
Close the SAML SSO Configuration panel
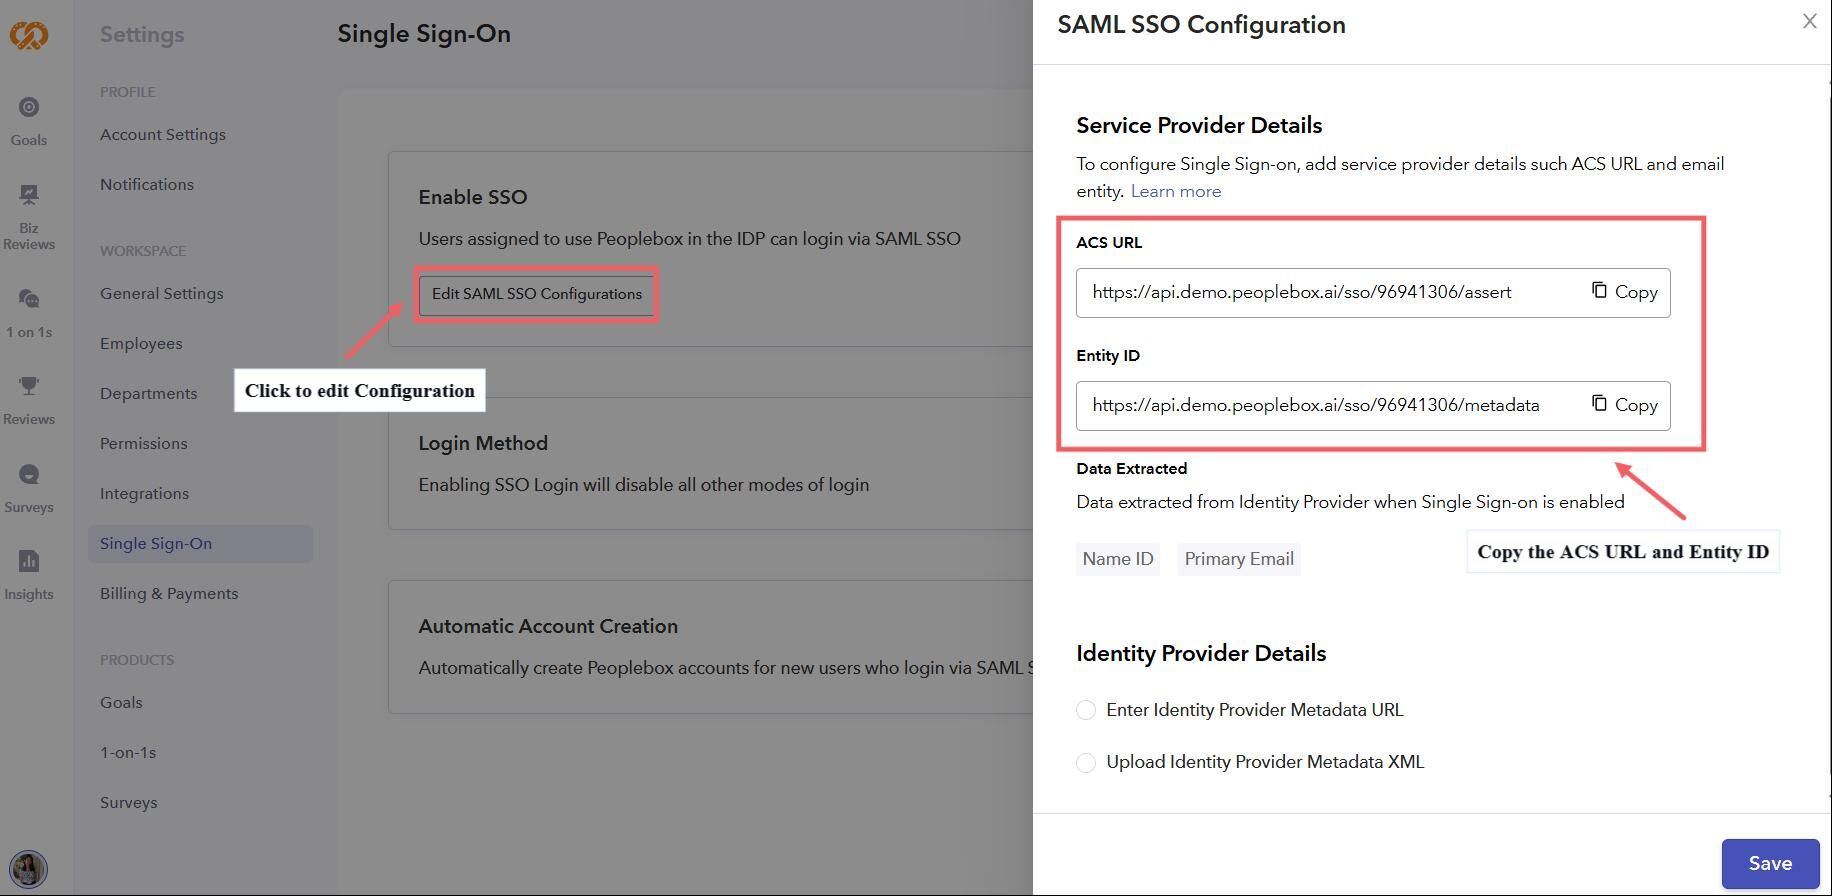[1809, 21]
